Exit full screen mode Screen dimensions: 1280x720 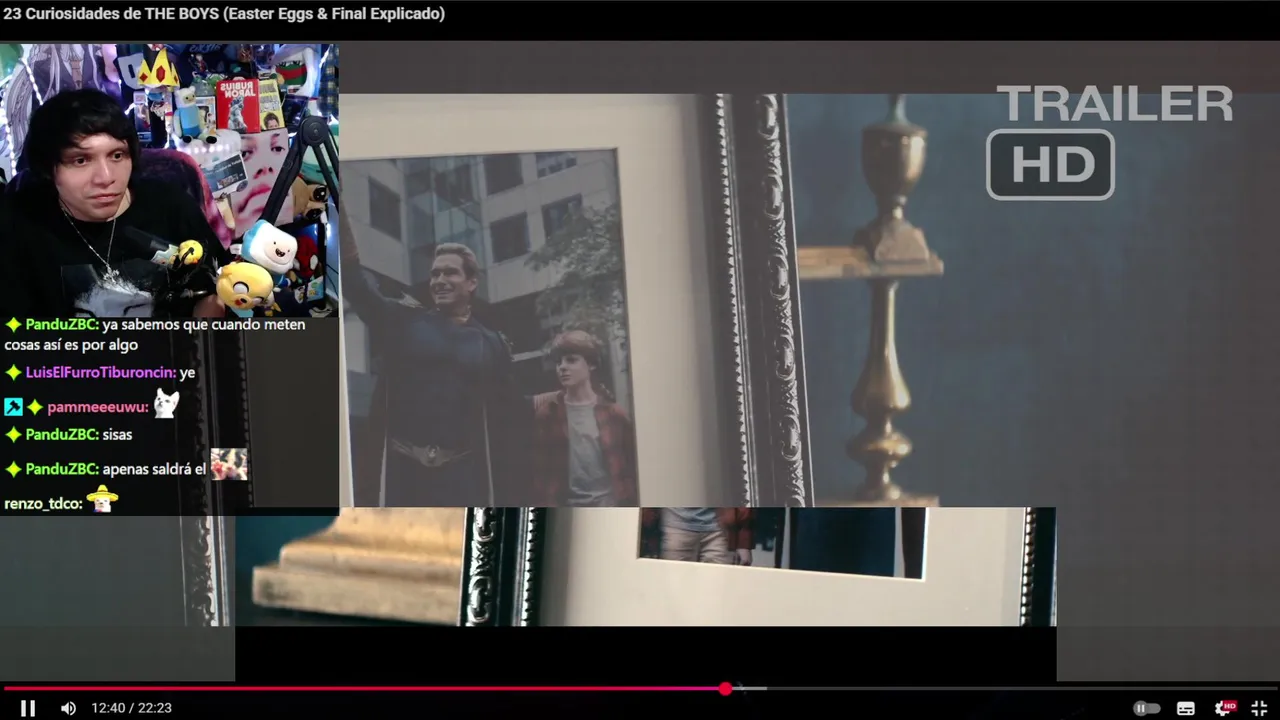(1259, 708)
